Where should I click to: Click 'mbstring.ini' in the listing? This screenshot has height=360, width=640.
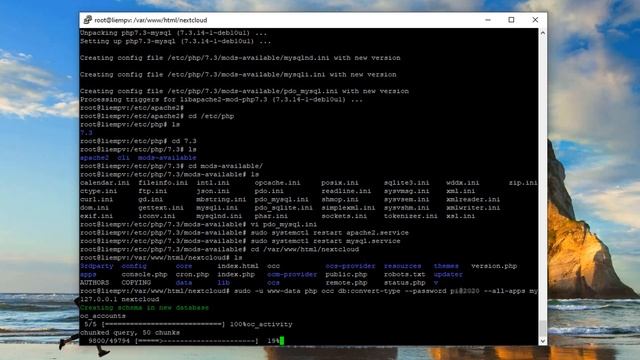[221, 199]
